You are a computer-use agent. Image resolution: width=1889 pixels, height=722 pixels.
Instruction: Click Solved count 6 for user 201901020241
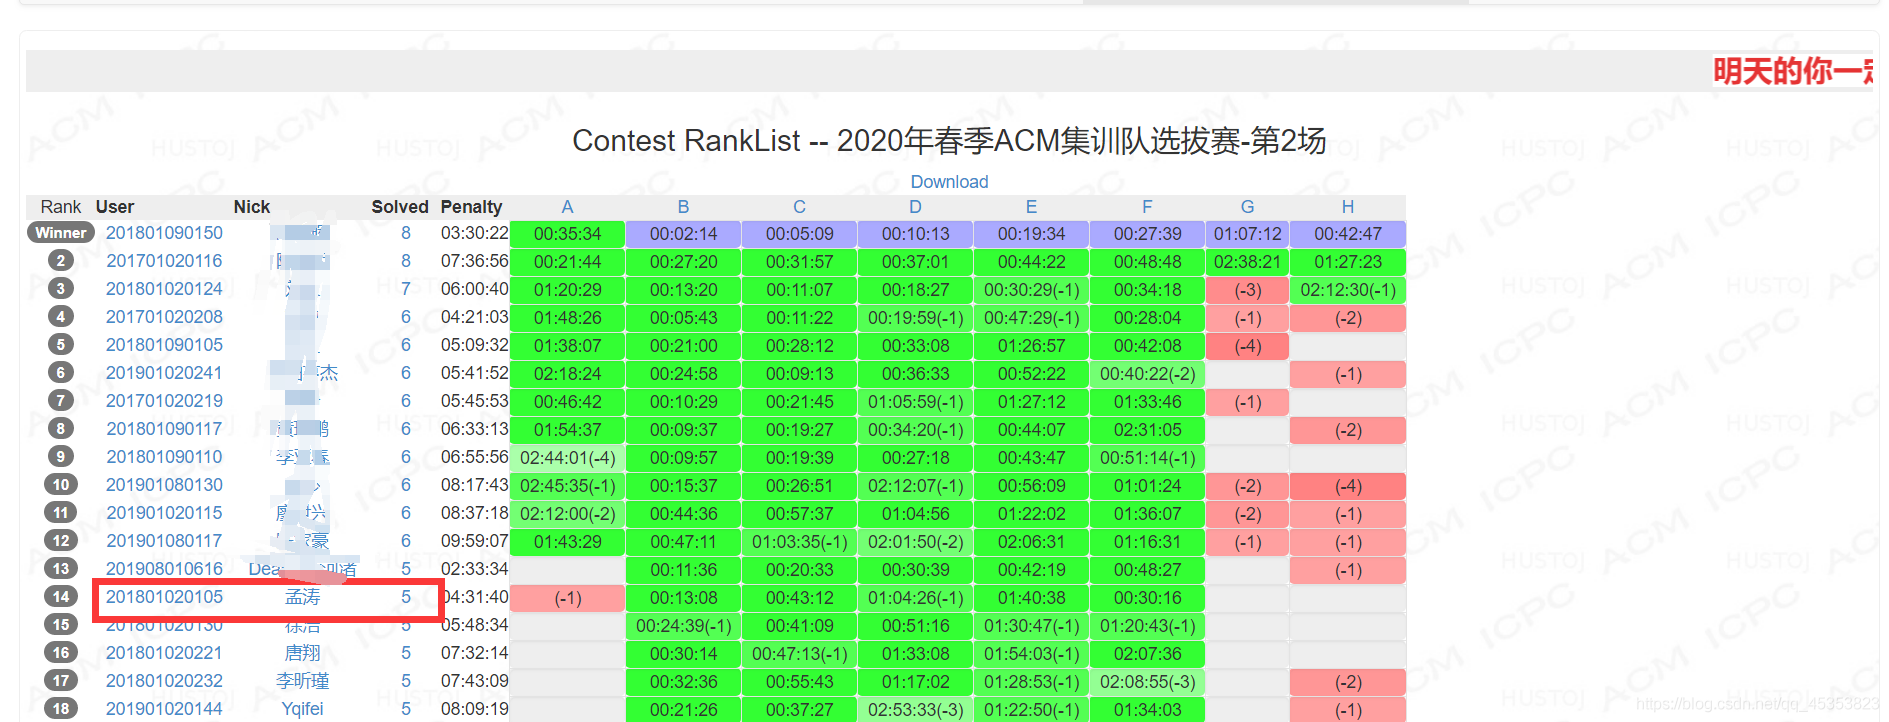406,373
